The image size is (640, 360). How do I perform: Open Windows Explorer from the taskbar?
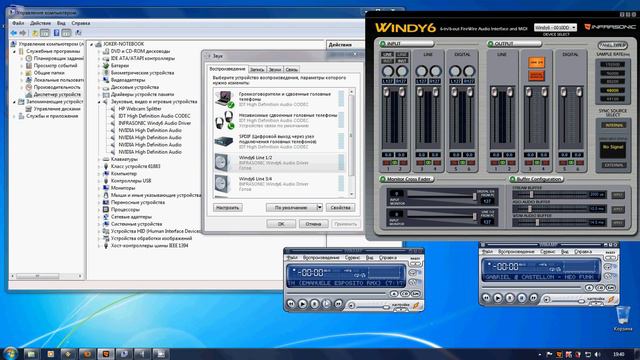pos(31,354)
